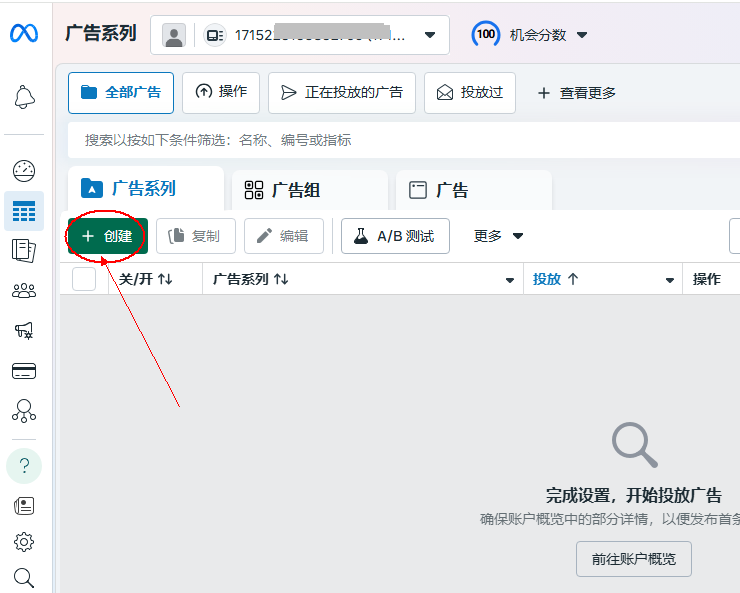The width and height of the screenshot is (740, 593).
Task: Tick the select-all checkbox in table header
Action: click(x=84, y=279)
